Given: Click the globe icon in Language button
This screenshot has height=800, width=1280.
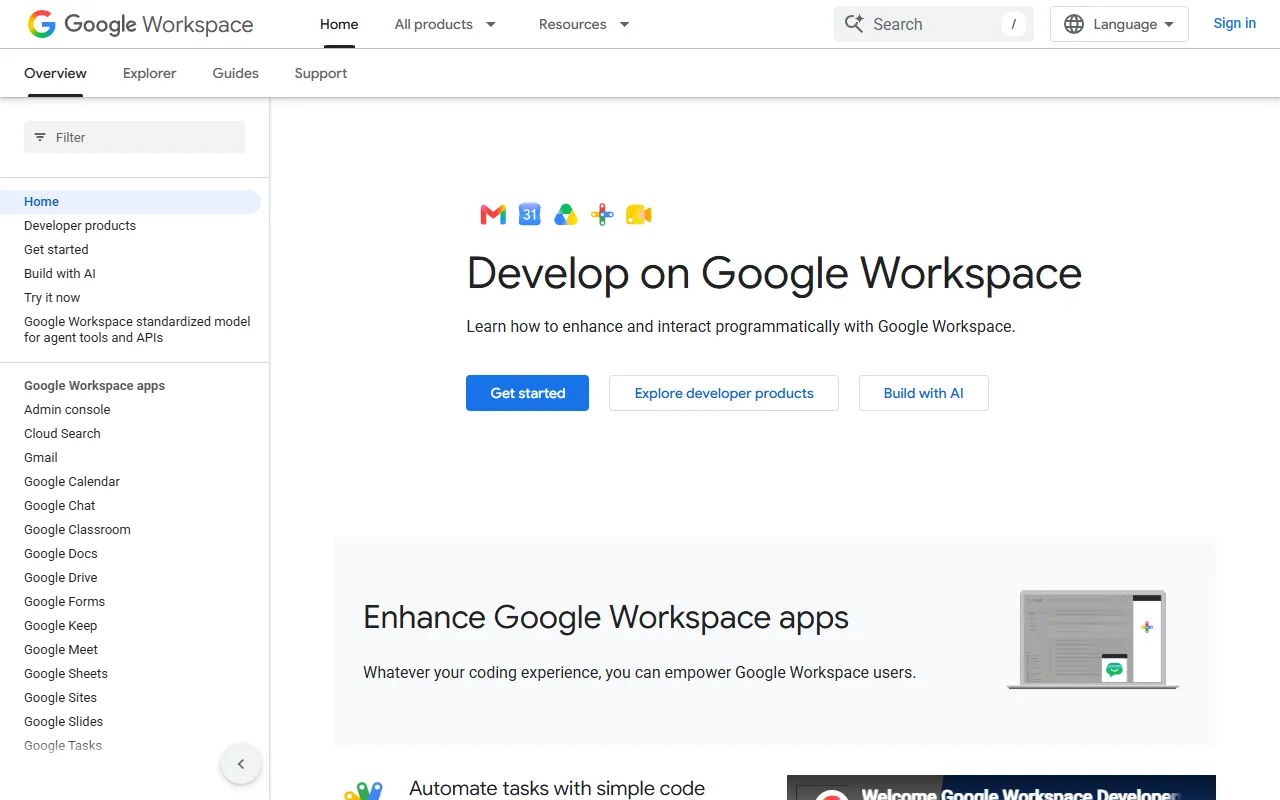Looking at the screenshot, I should tap(1074, 24).
